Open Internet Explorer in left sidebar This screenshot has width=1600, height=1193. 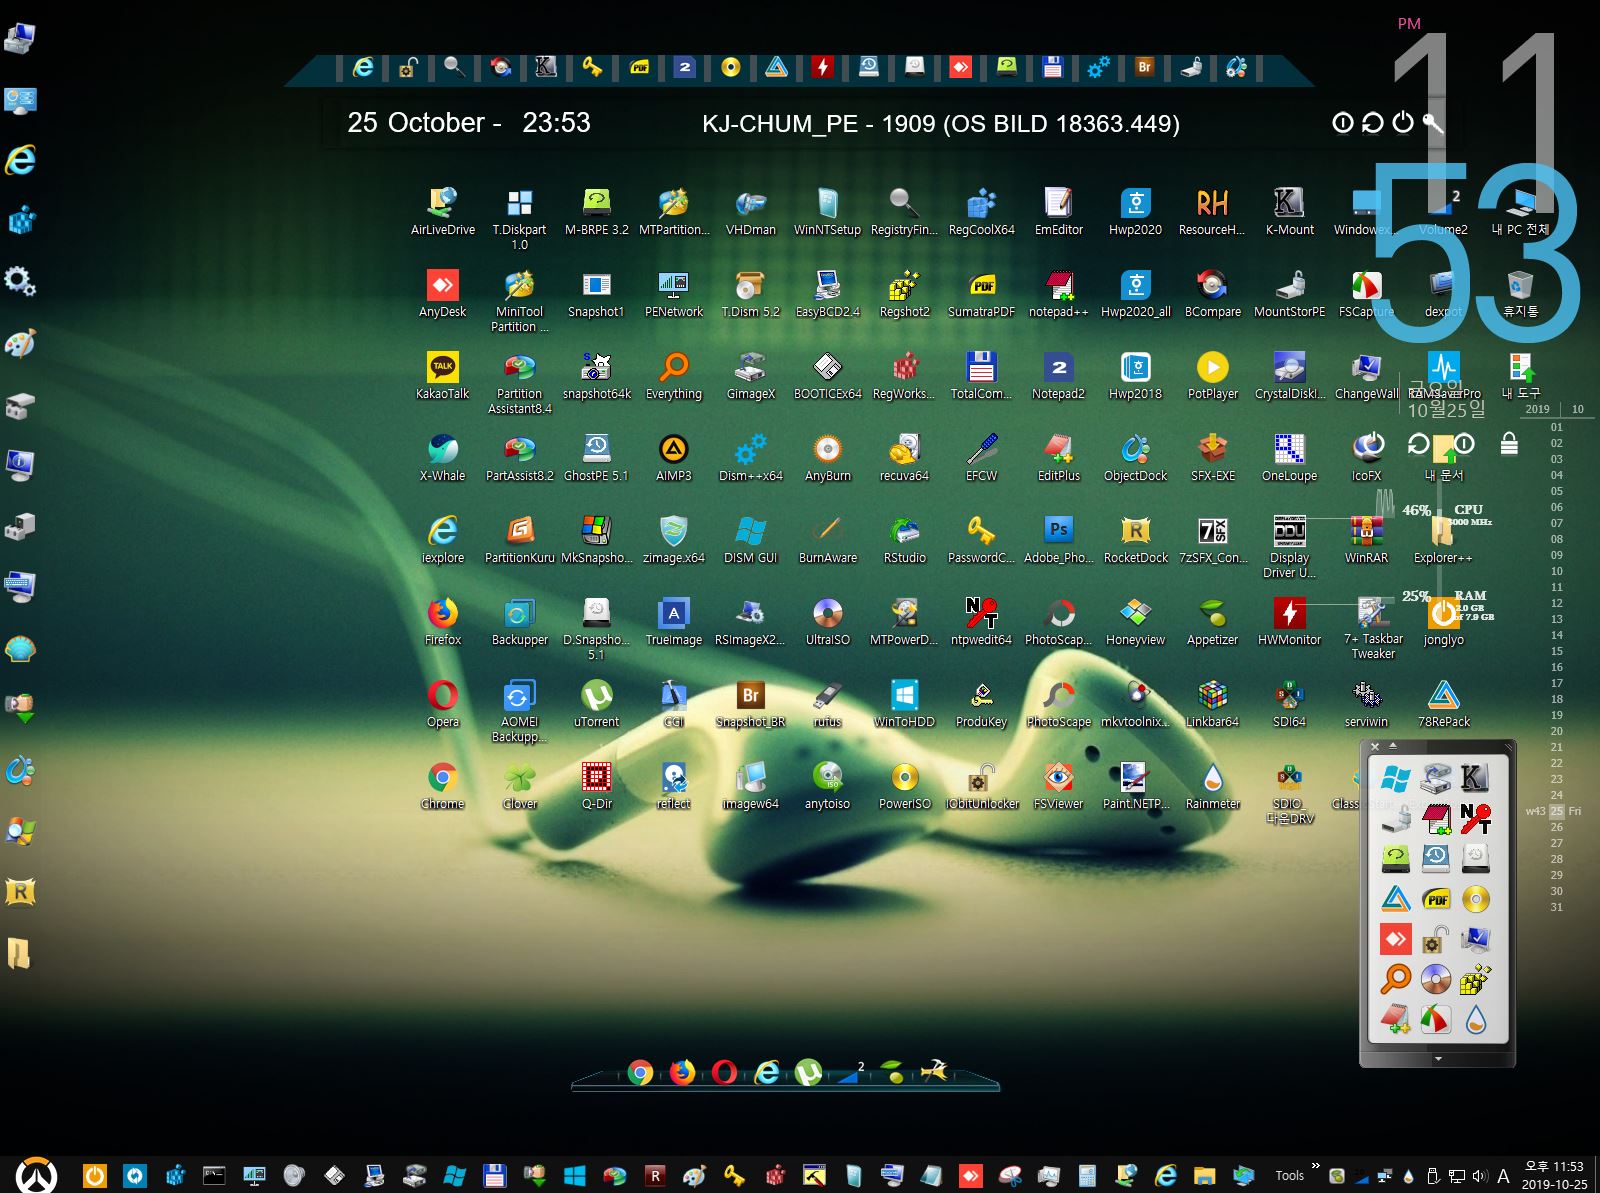(x=20, y=159)
